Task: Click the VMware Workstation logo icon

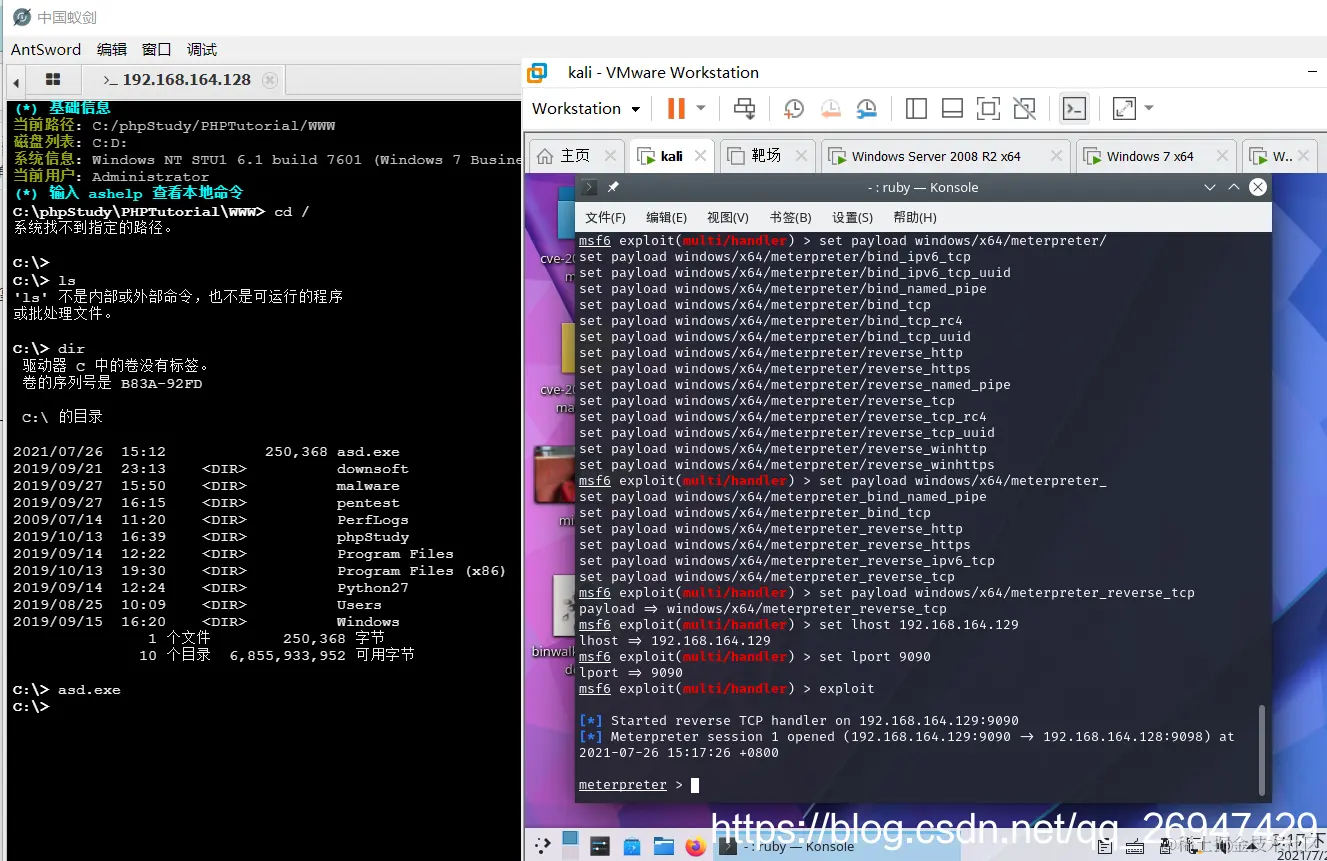Action: tap(538, 73)
